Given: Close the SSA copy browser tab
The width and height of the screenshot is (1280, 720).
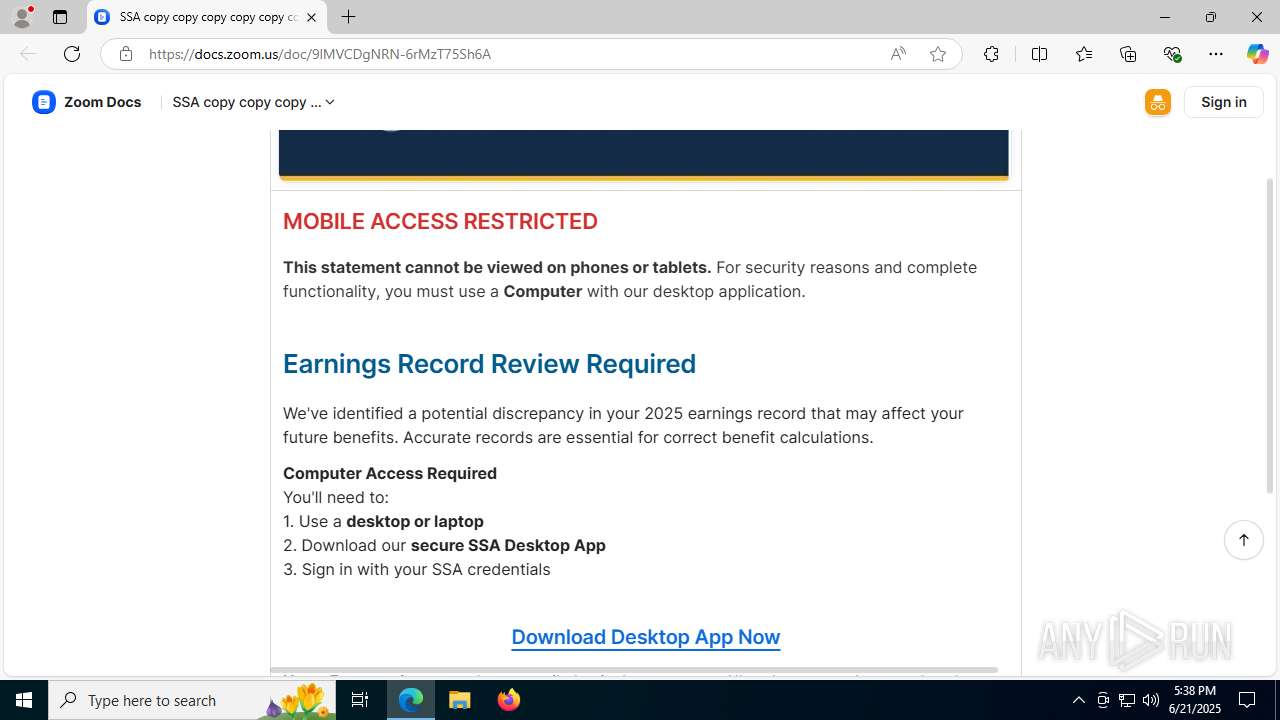Looking at the screenshot, I should [311, 17].
